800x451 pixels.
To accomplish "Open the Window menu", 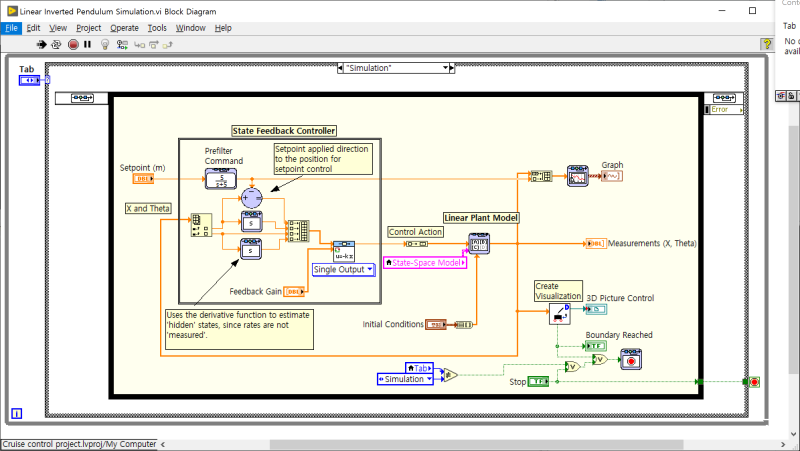I will point(190,28).
